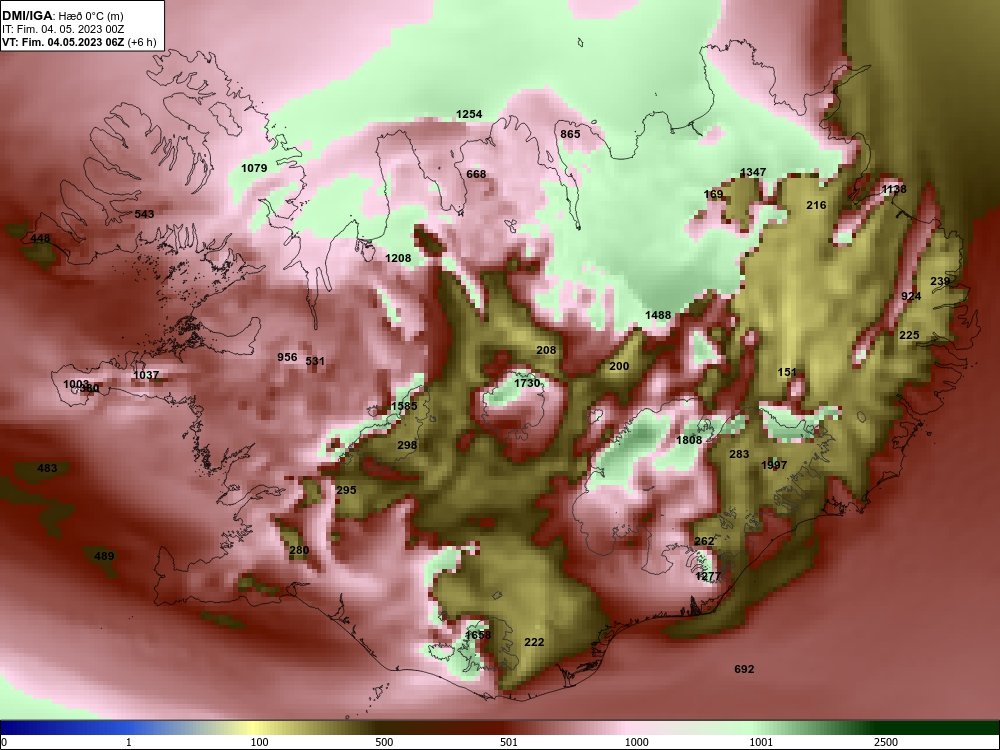Click the 1585 height value
Screen dimensions: 1000x750
404,406
